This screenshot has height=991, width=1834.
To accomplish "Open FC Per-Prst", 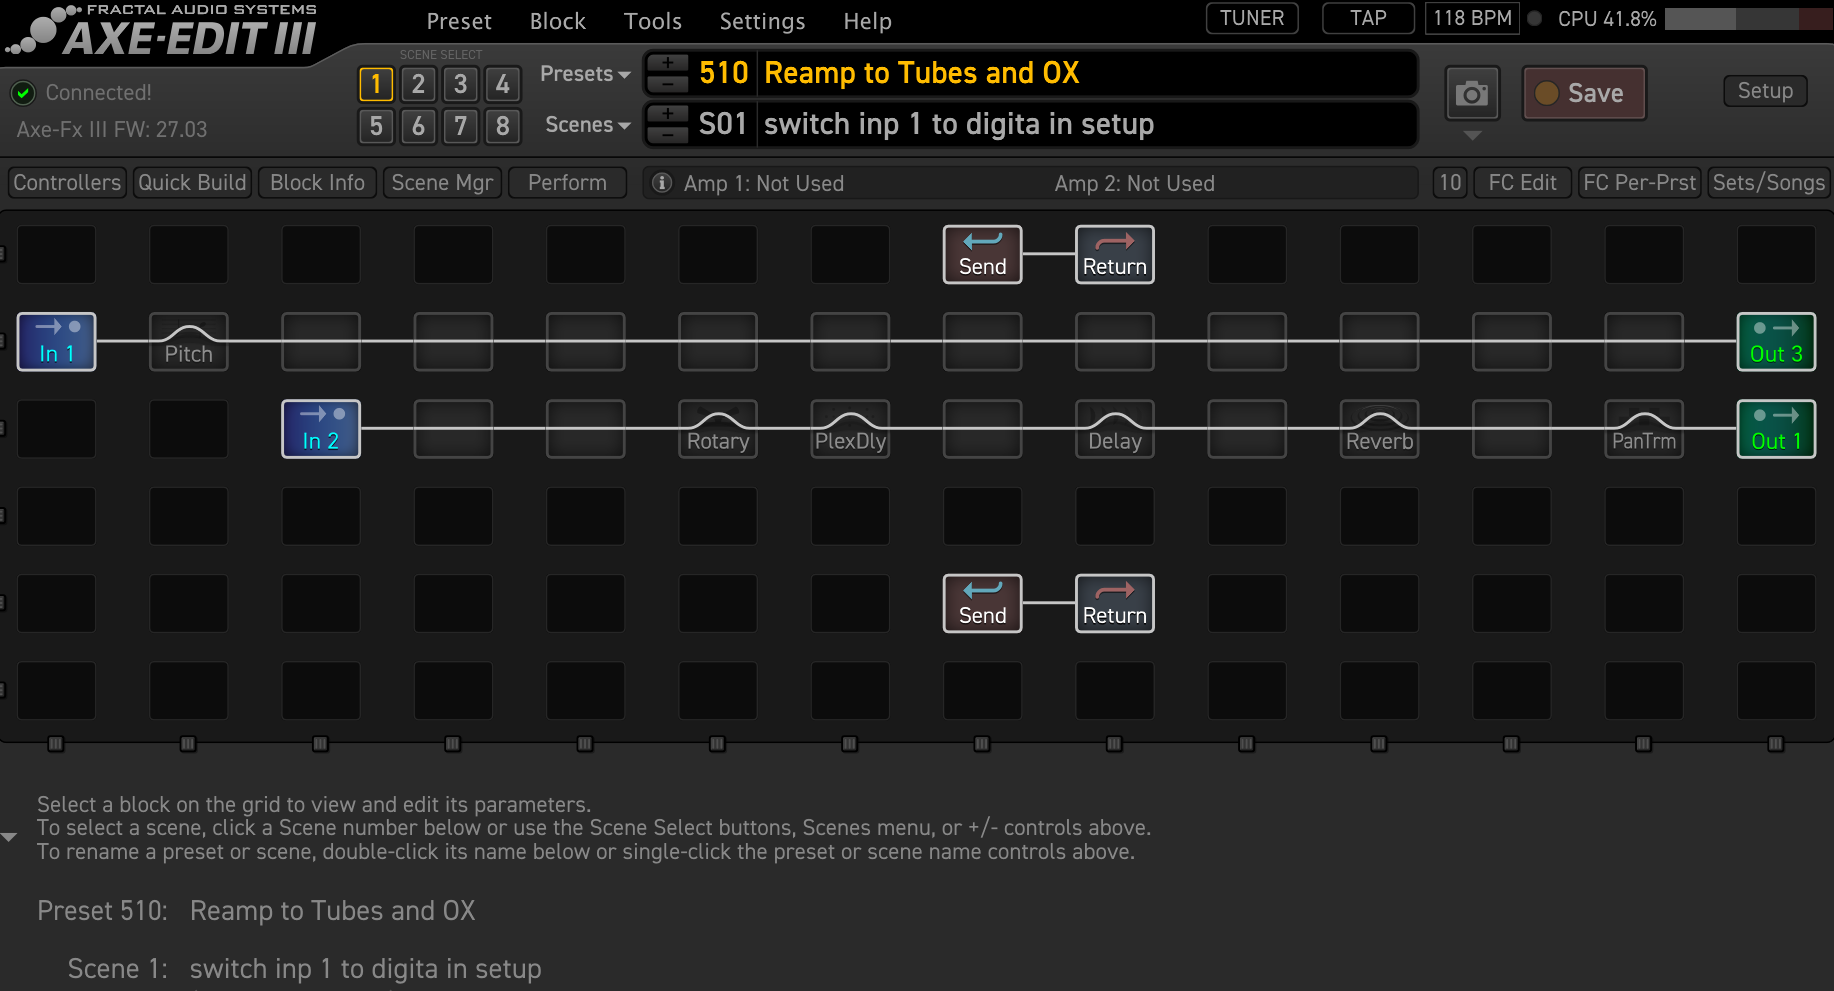I will 1639,183.
